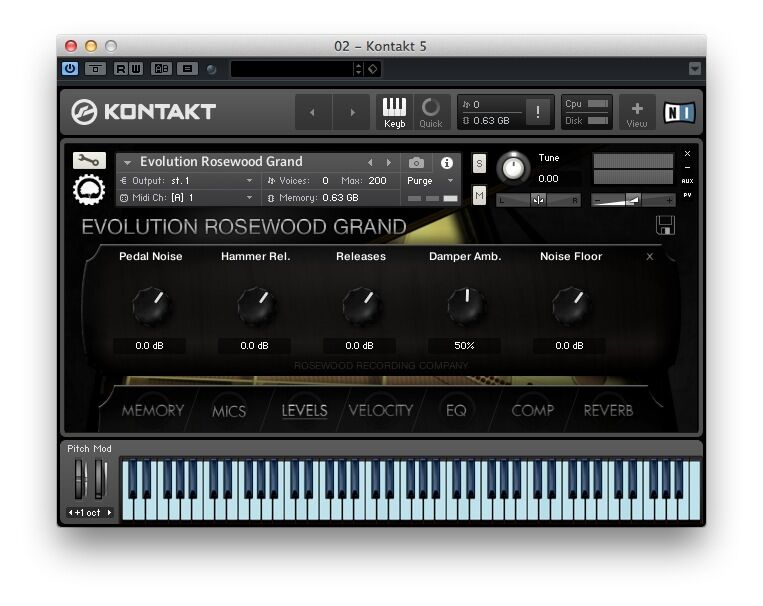Switch to the MICS tab
Screen dimensions: 763x606
click(x=229, y=411)
